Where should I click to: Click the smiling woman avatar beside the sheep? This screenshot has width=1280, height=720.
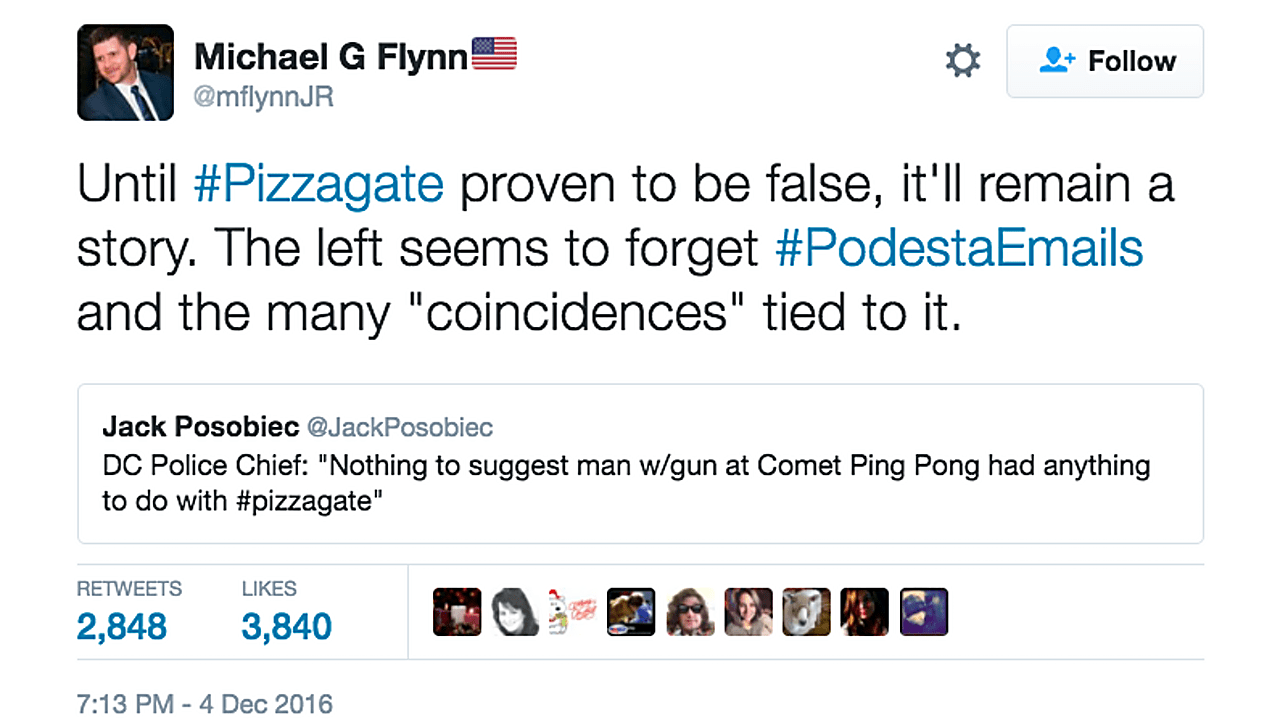tap(748, 612)
